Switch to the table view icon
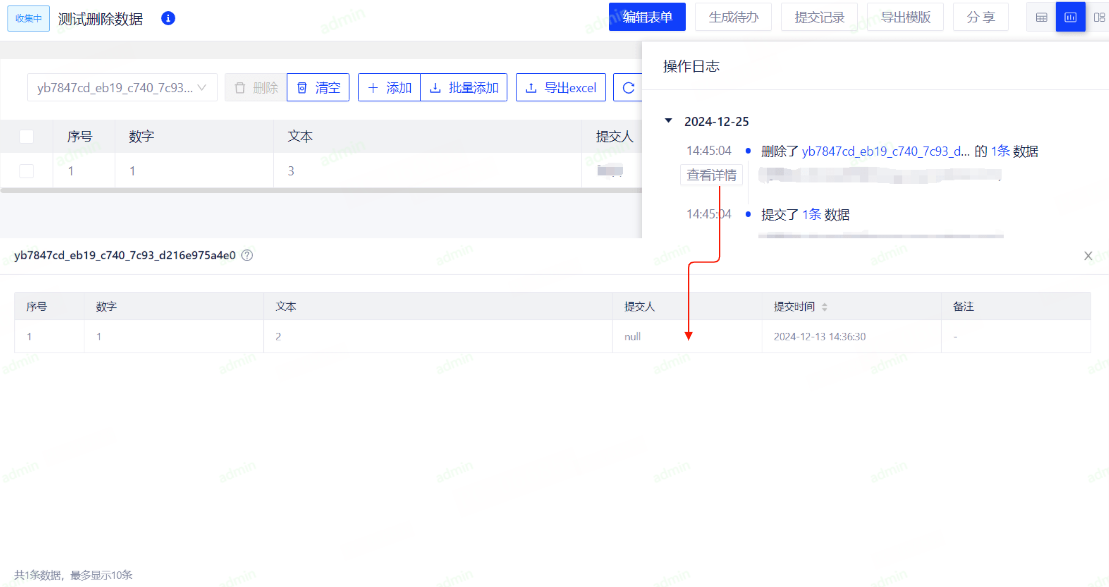The width and height of the screenshot is (1109, 587). [x=1042, y=17]
